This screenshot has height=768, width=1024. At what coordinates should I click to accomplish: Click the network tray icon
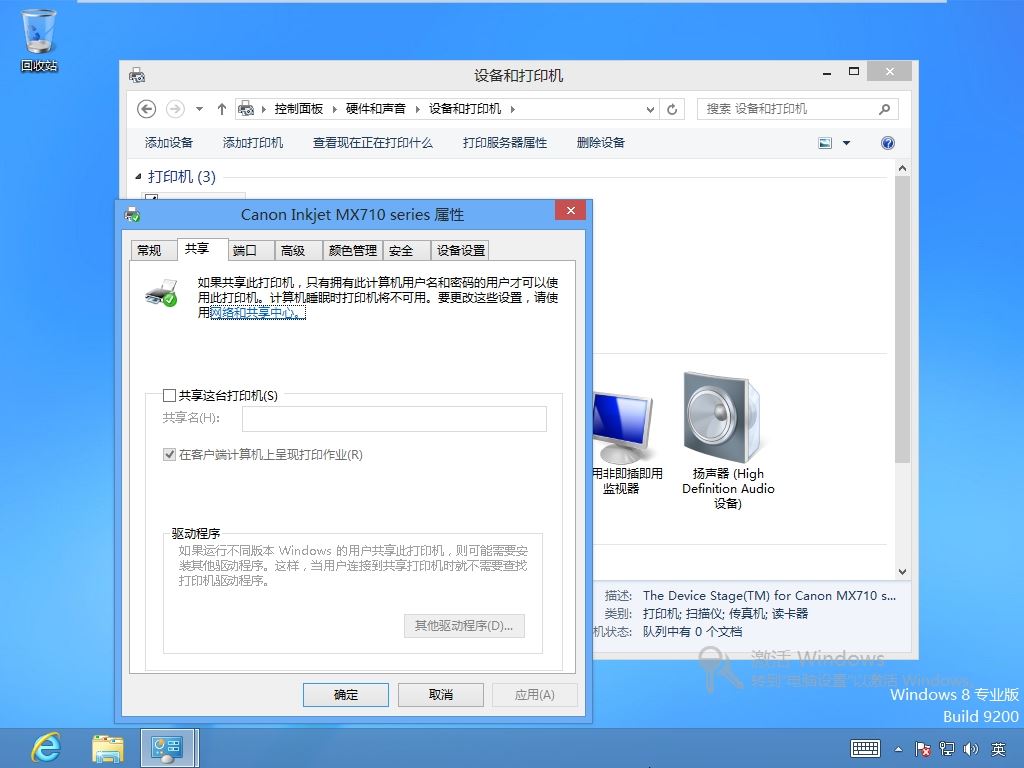946,749
